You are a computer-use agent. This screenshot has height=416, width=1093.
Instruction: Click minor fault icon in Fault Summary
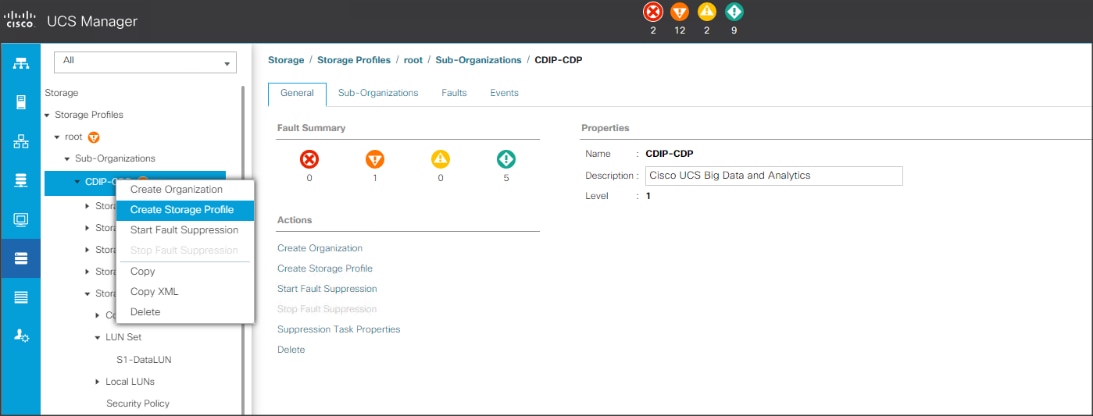pyautogui.click(x=441, y=160)
